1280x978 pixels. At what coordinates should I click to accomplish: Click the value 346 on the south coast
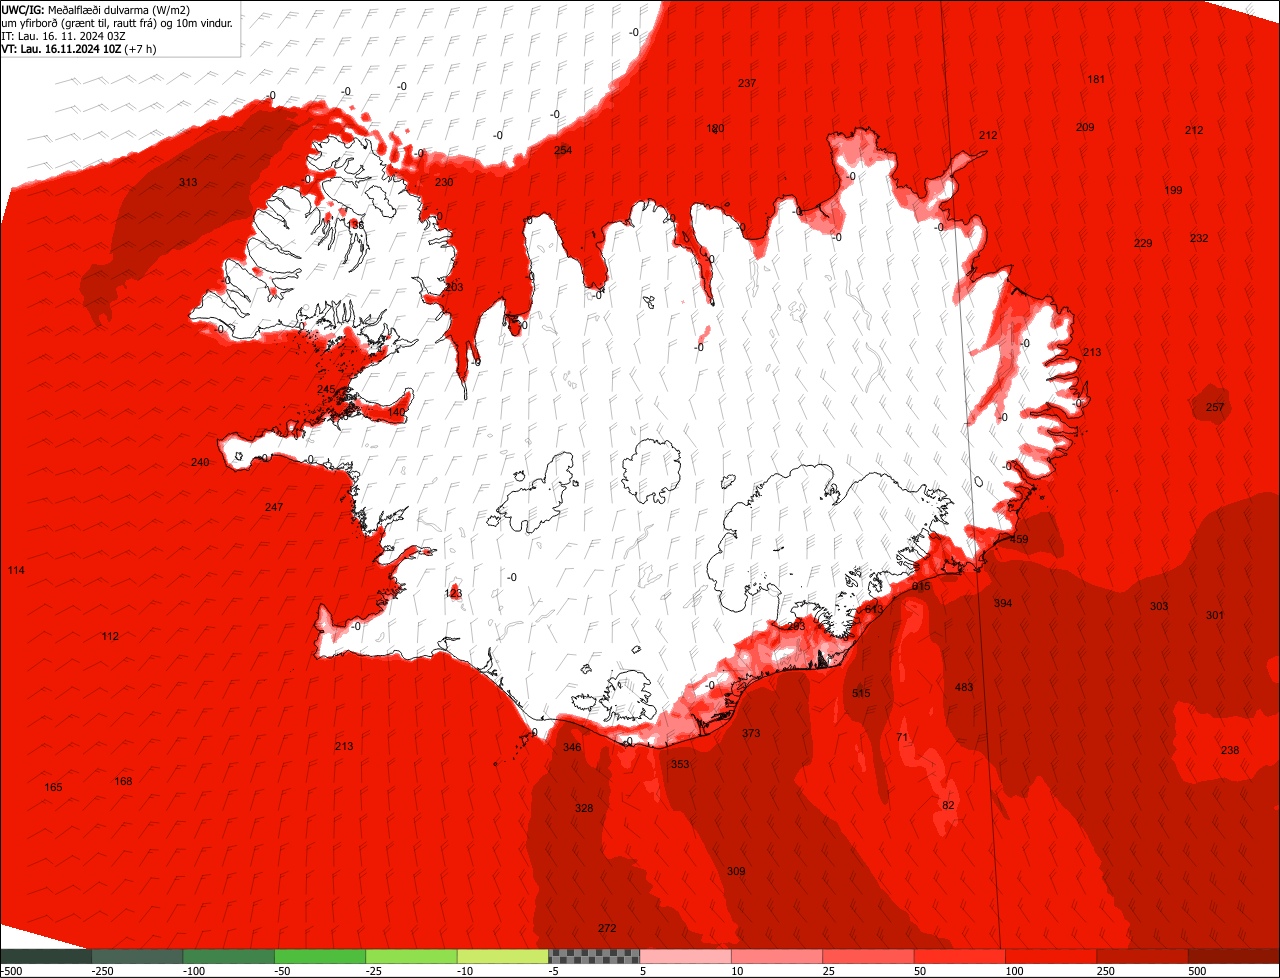click(572, 747)
